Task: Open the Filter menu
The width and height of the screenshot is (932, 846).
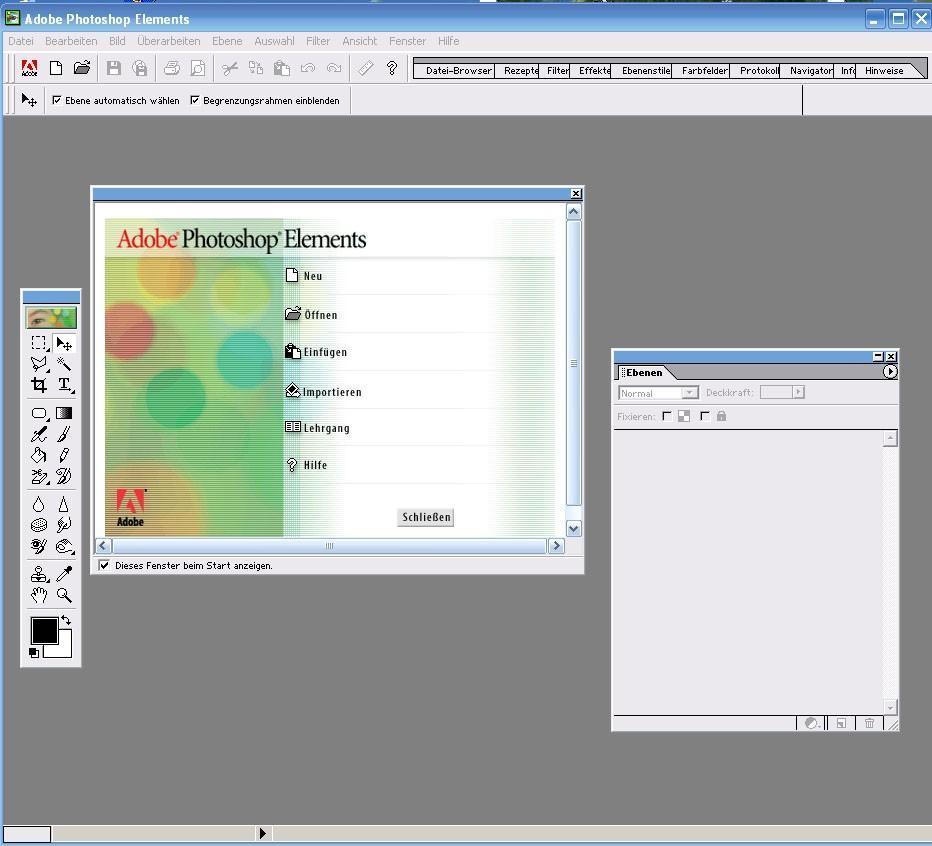Action: point(318,41)
